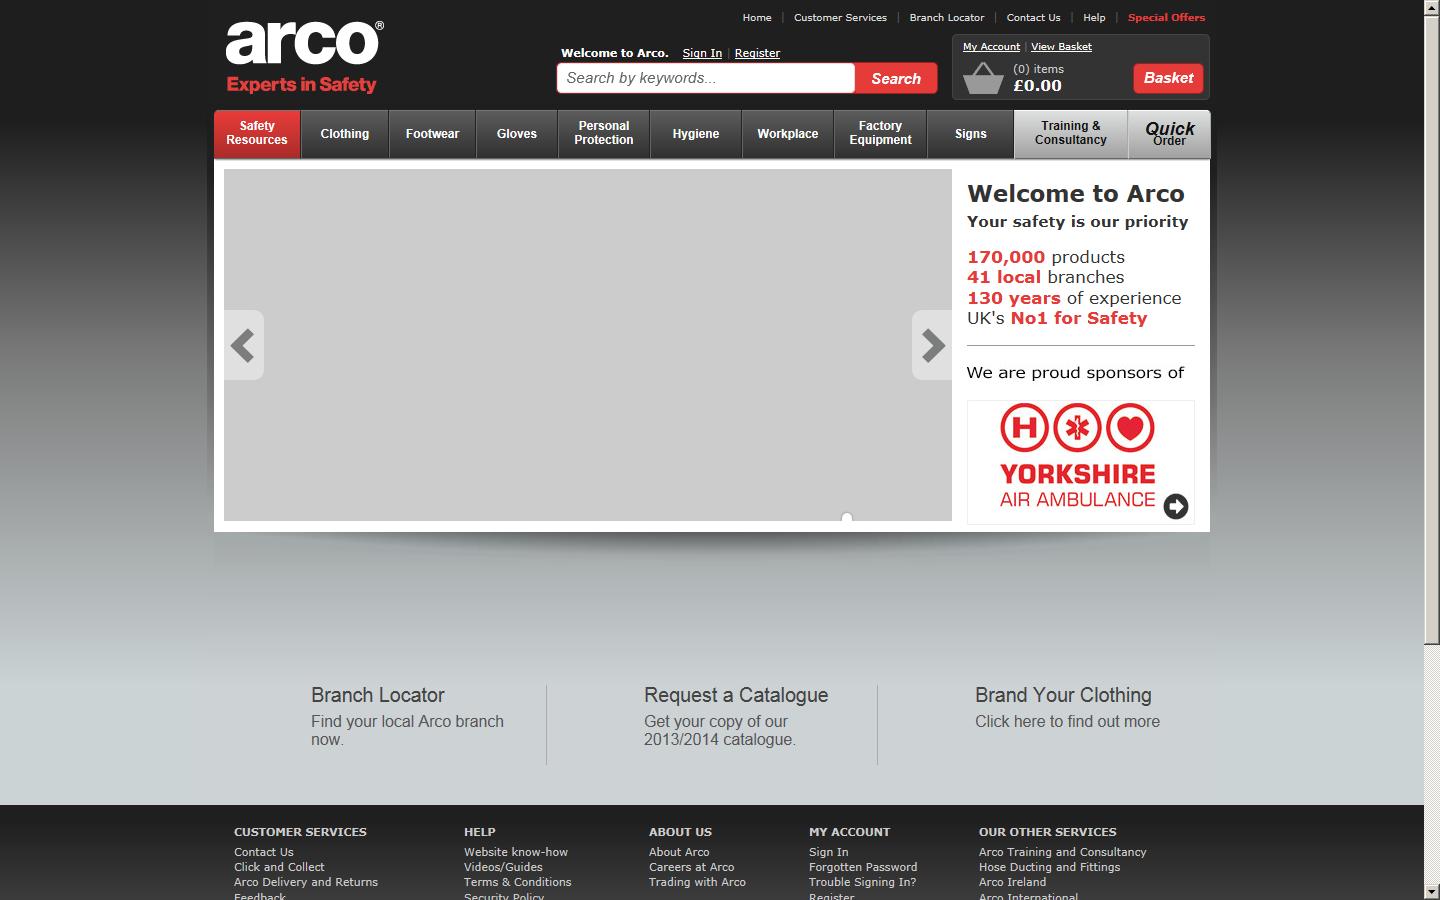Open the Gloves category
The height and width of the screenshot is (900, 1440).
pyautogui.click(x=517, y=133)
